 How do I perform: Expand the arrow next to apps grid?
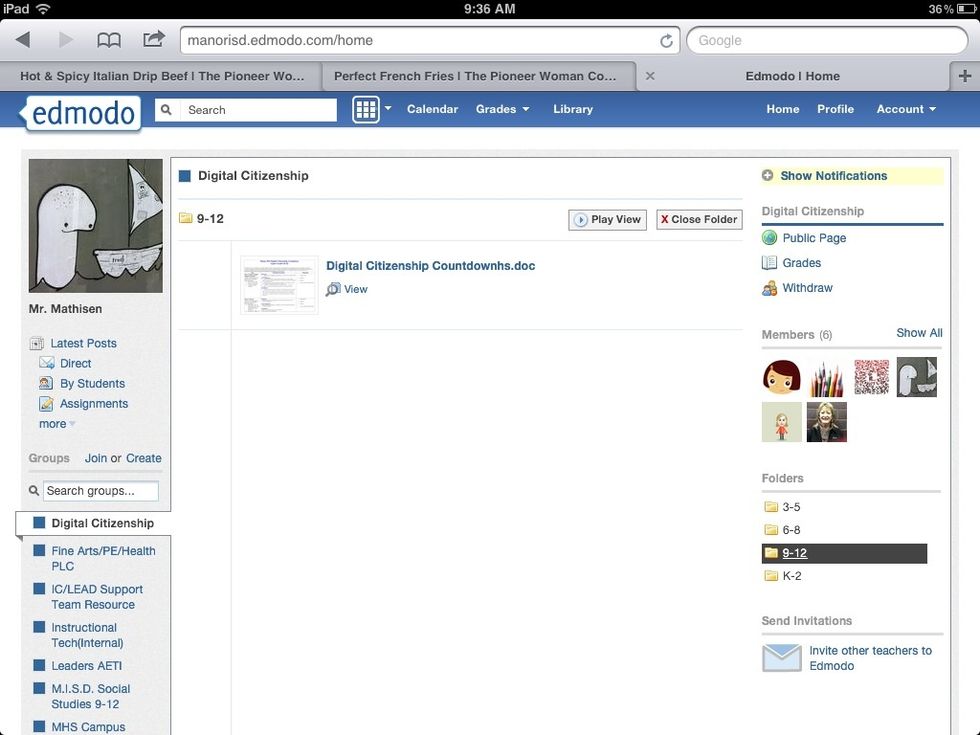point(388,108)
